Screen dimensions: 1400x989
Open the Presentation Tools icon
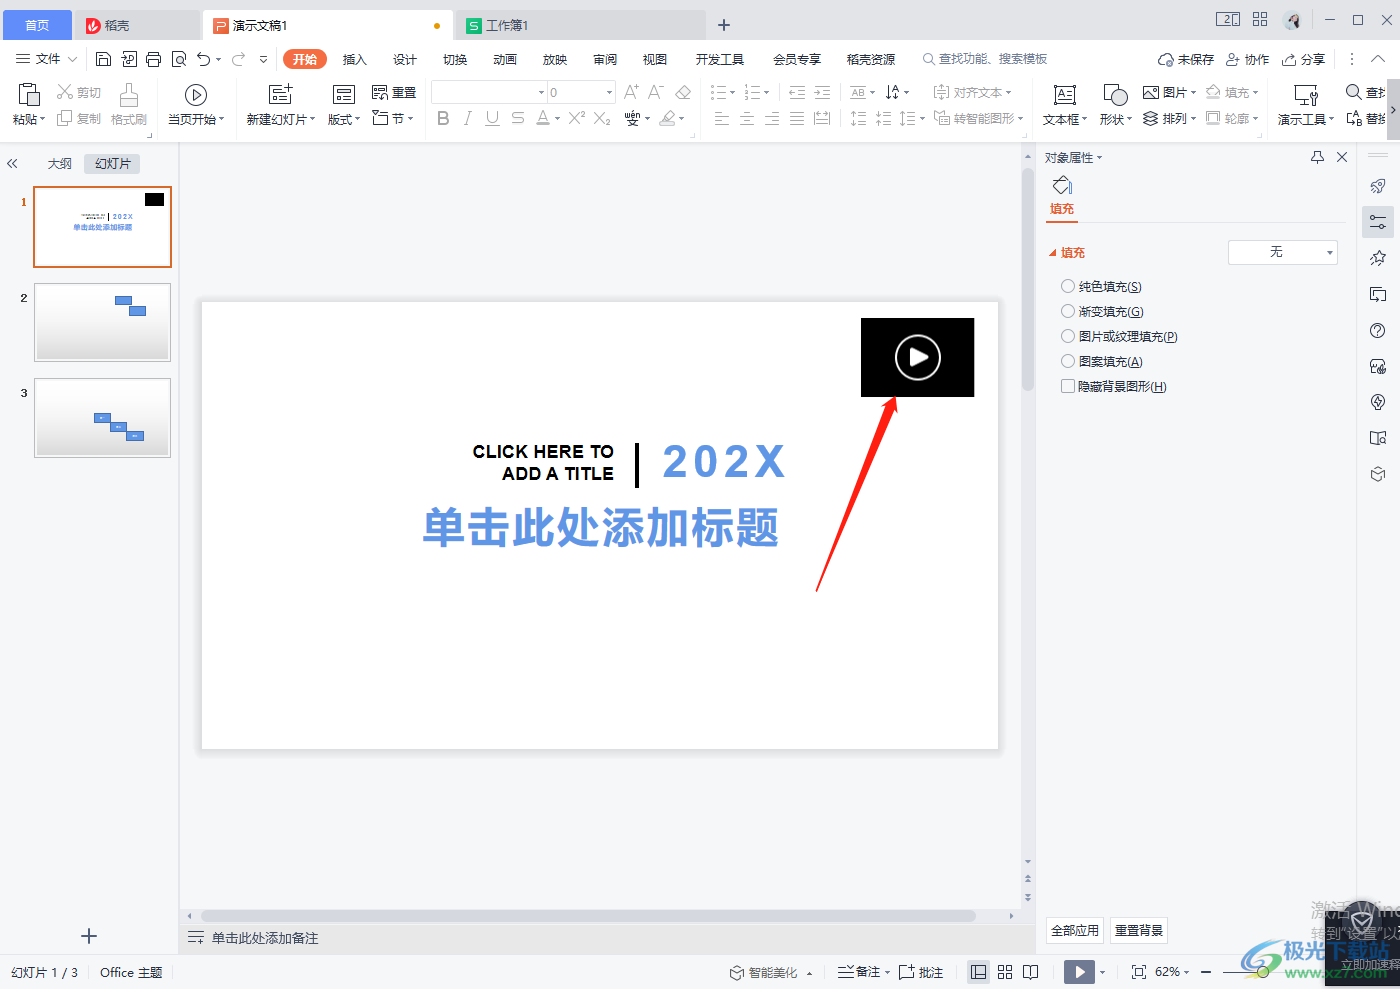(1306, 95)
